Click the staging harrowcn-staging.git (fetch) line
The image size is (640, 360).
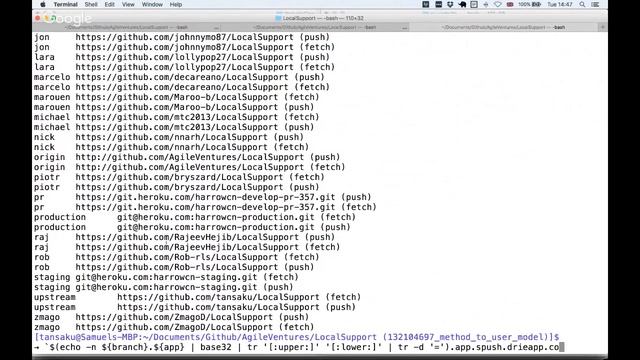click(x=166, y=277)
